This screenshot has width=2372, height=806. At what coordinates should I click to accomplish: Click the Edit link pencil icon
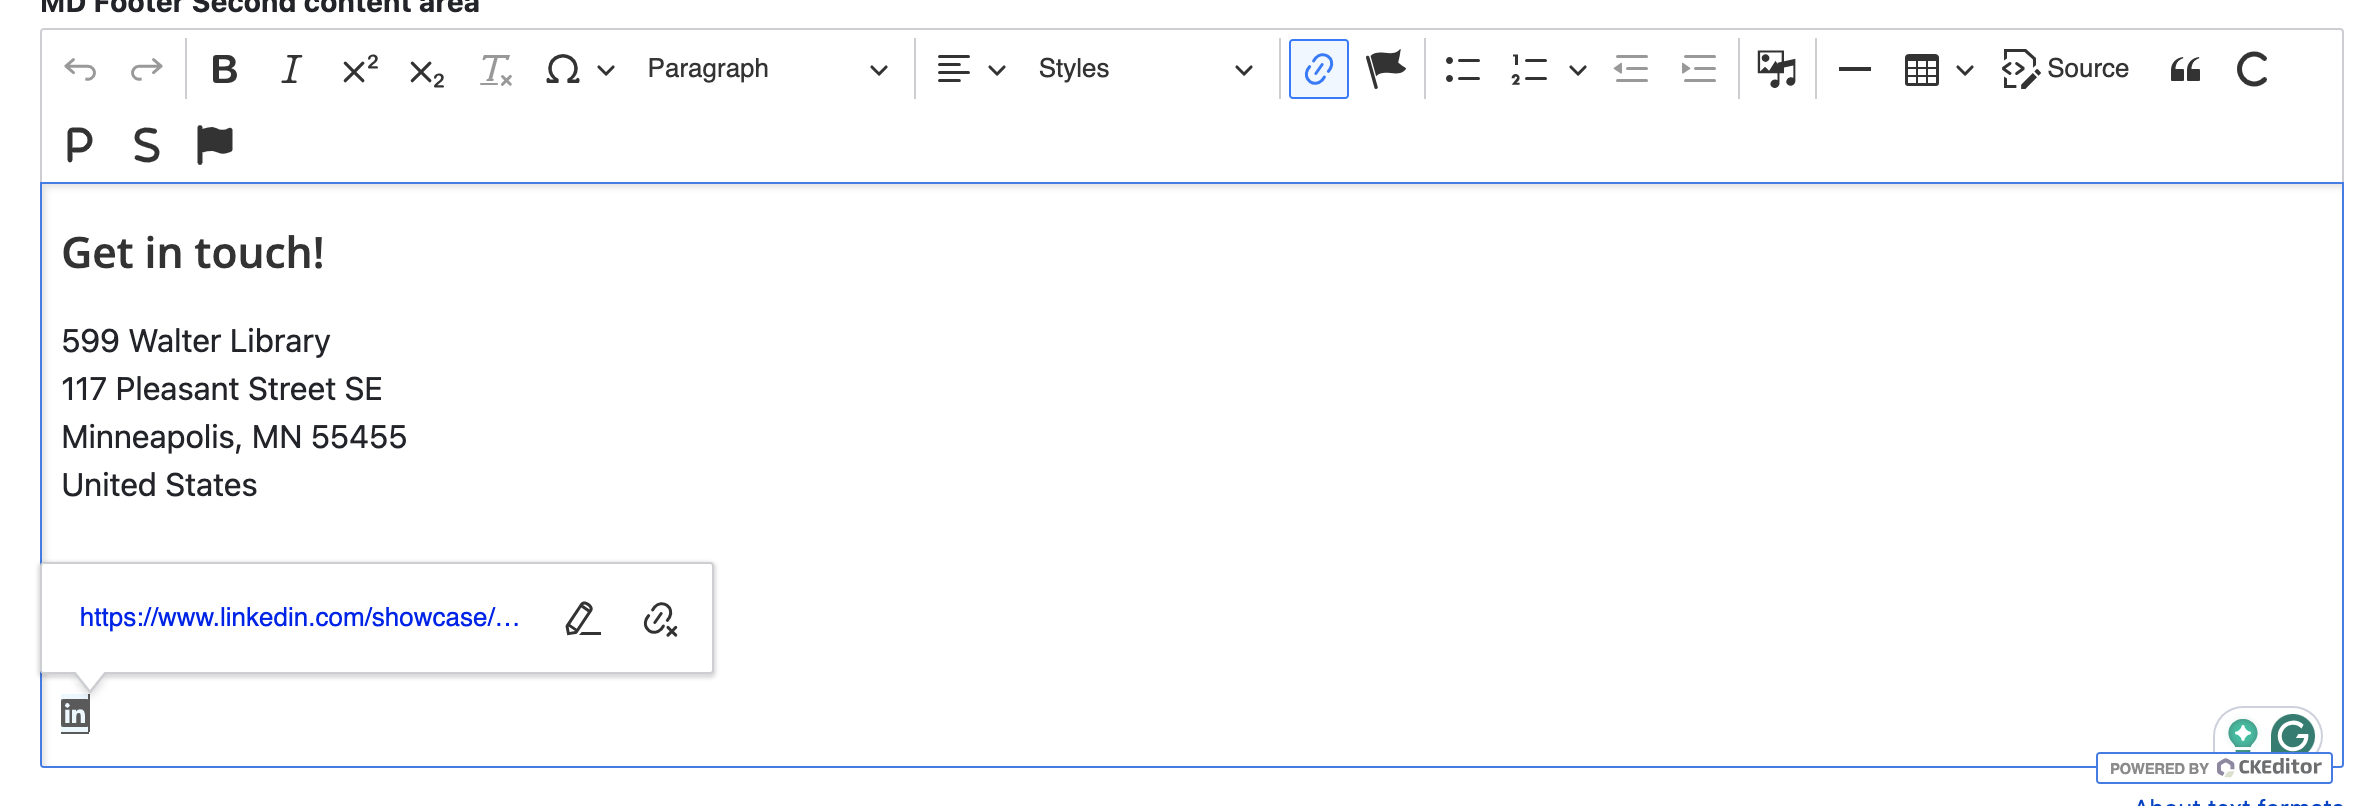pos(582,619)
